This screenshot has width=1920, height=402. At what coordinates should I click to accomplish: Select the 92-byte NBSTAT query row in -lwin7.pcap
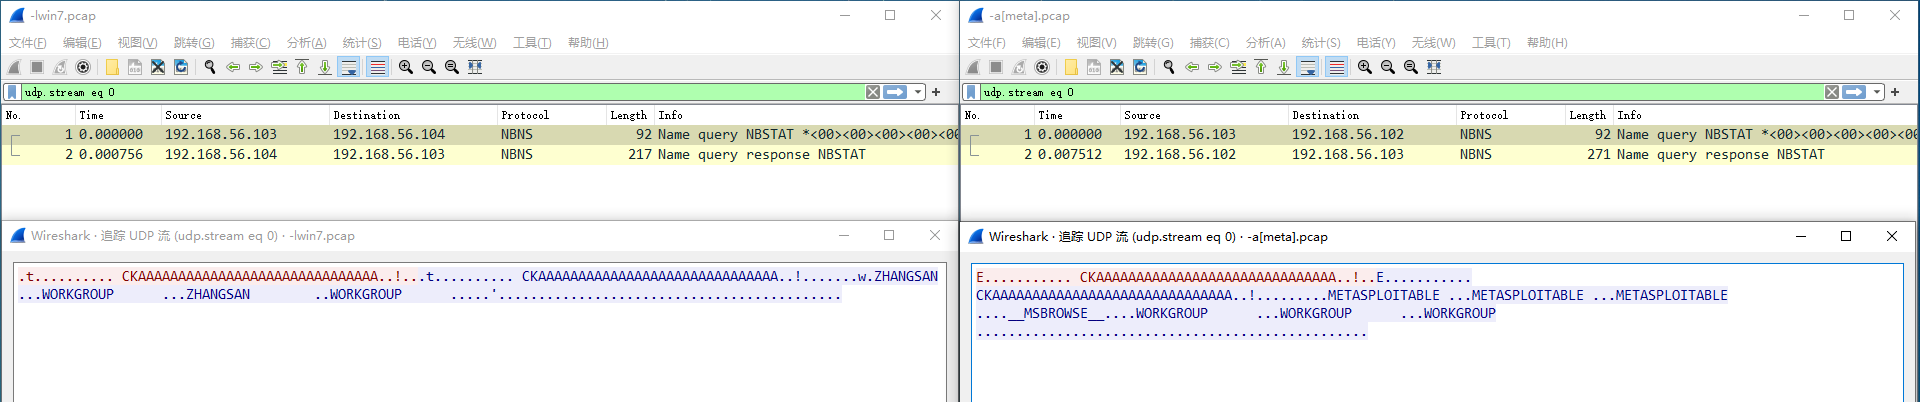point(480,134)
